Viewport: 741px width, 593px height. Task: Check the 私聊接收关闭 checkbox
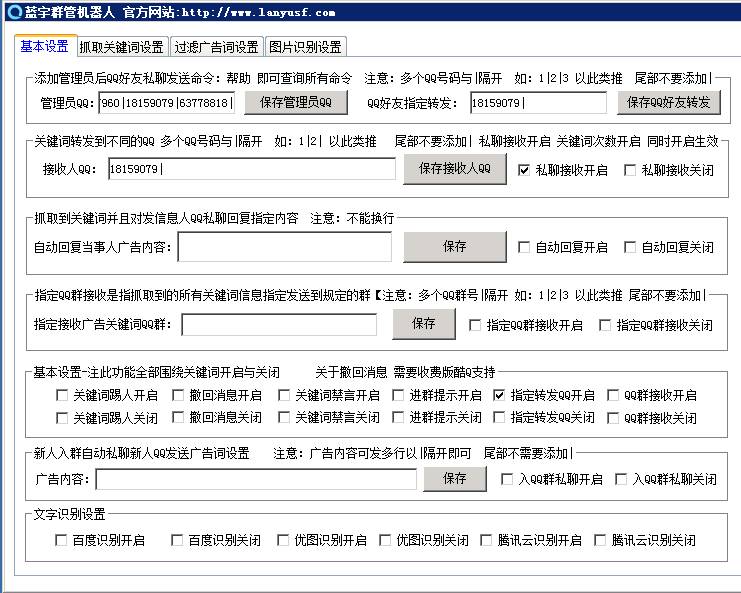[x=629, y=170]
